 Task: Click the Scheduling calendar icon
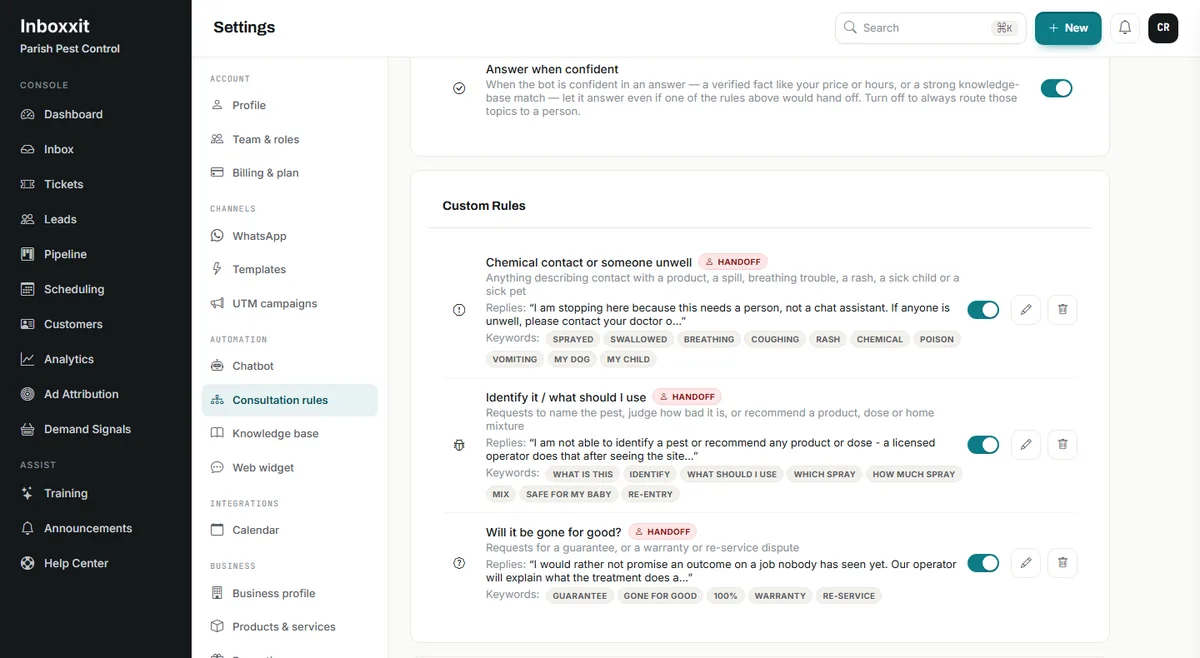[x=27, y=289]
